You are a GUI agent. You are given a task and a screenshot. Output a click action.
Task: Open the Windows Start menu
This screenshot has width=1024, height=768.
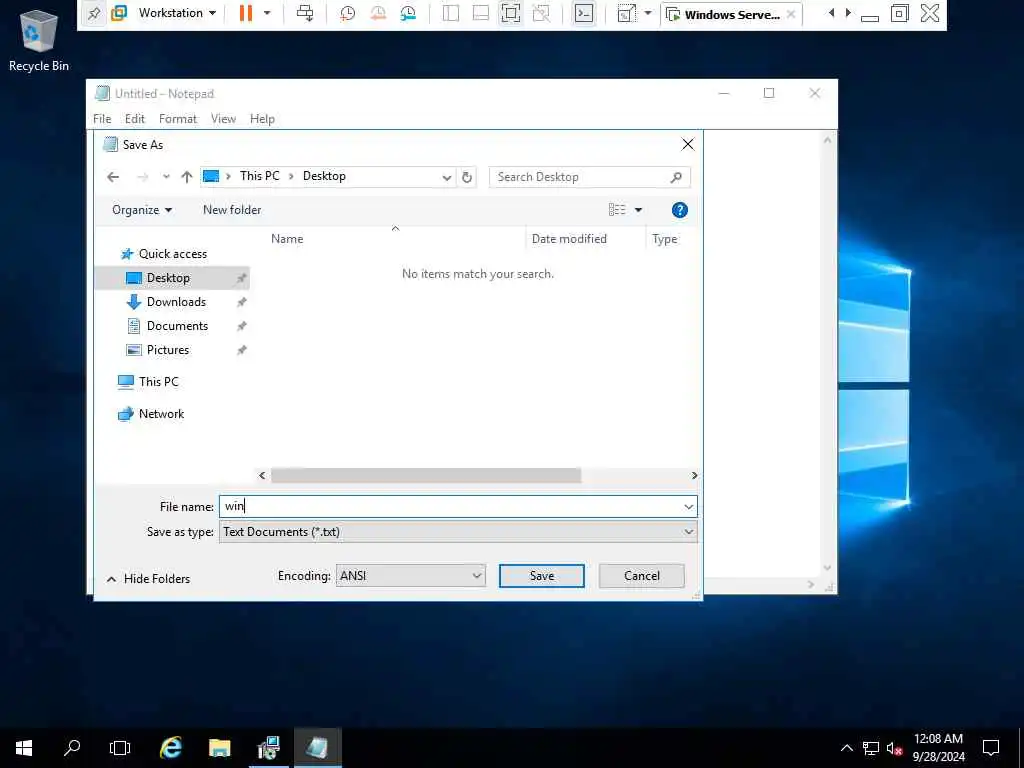point(24,748)
